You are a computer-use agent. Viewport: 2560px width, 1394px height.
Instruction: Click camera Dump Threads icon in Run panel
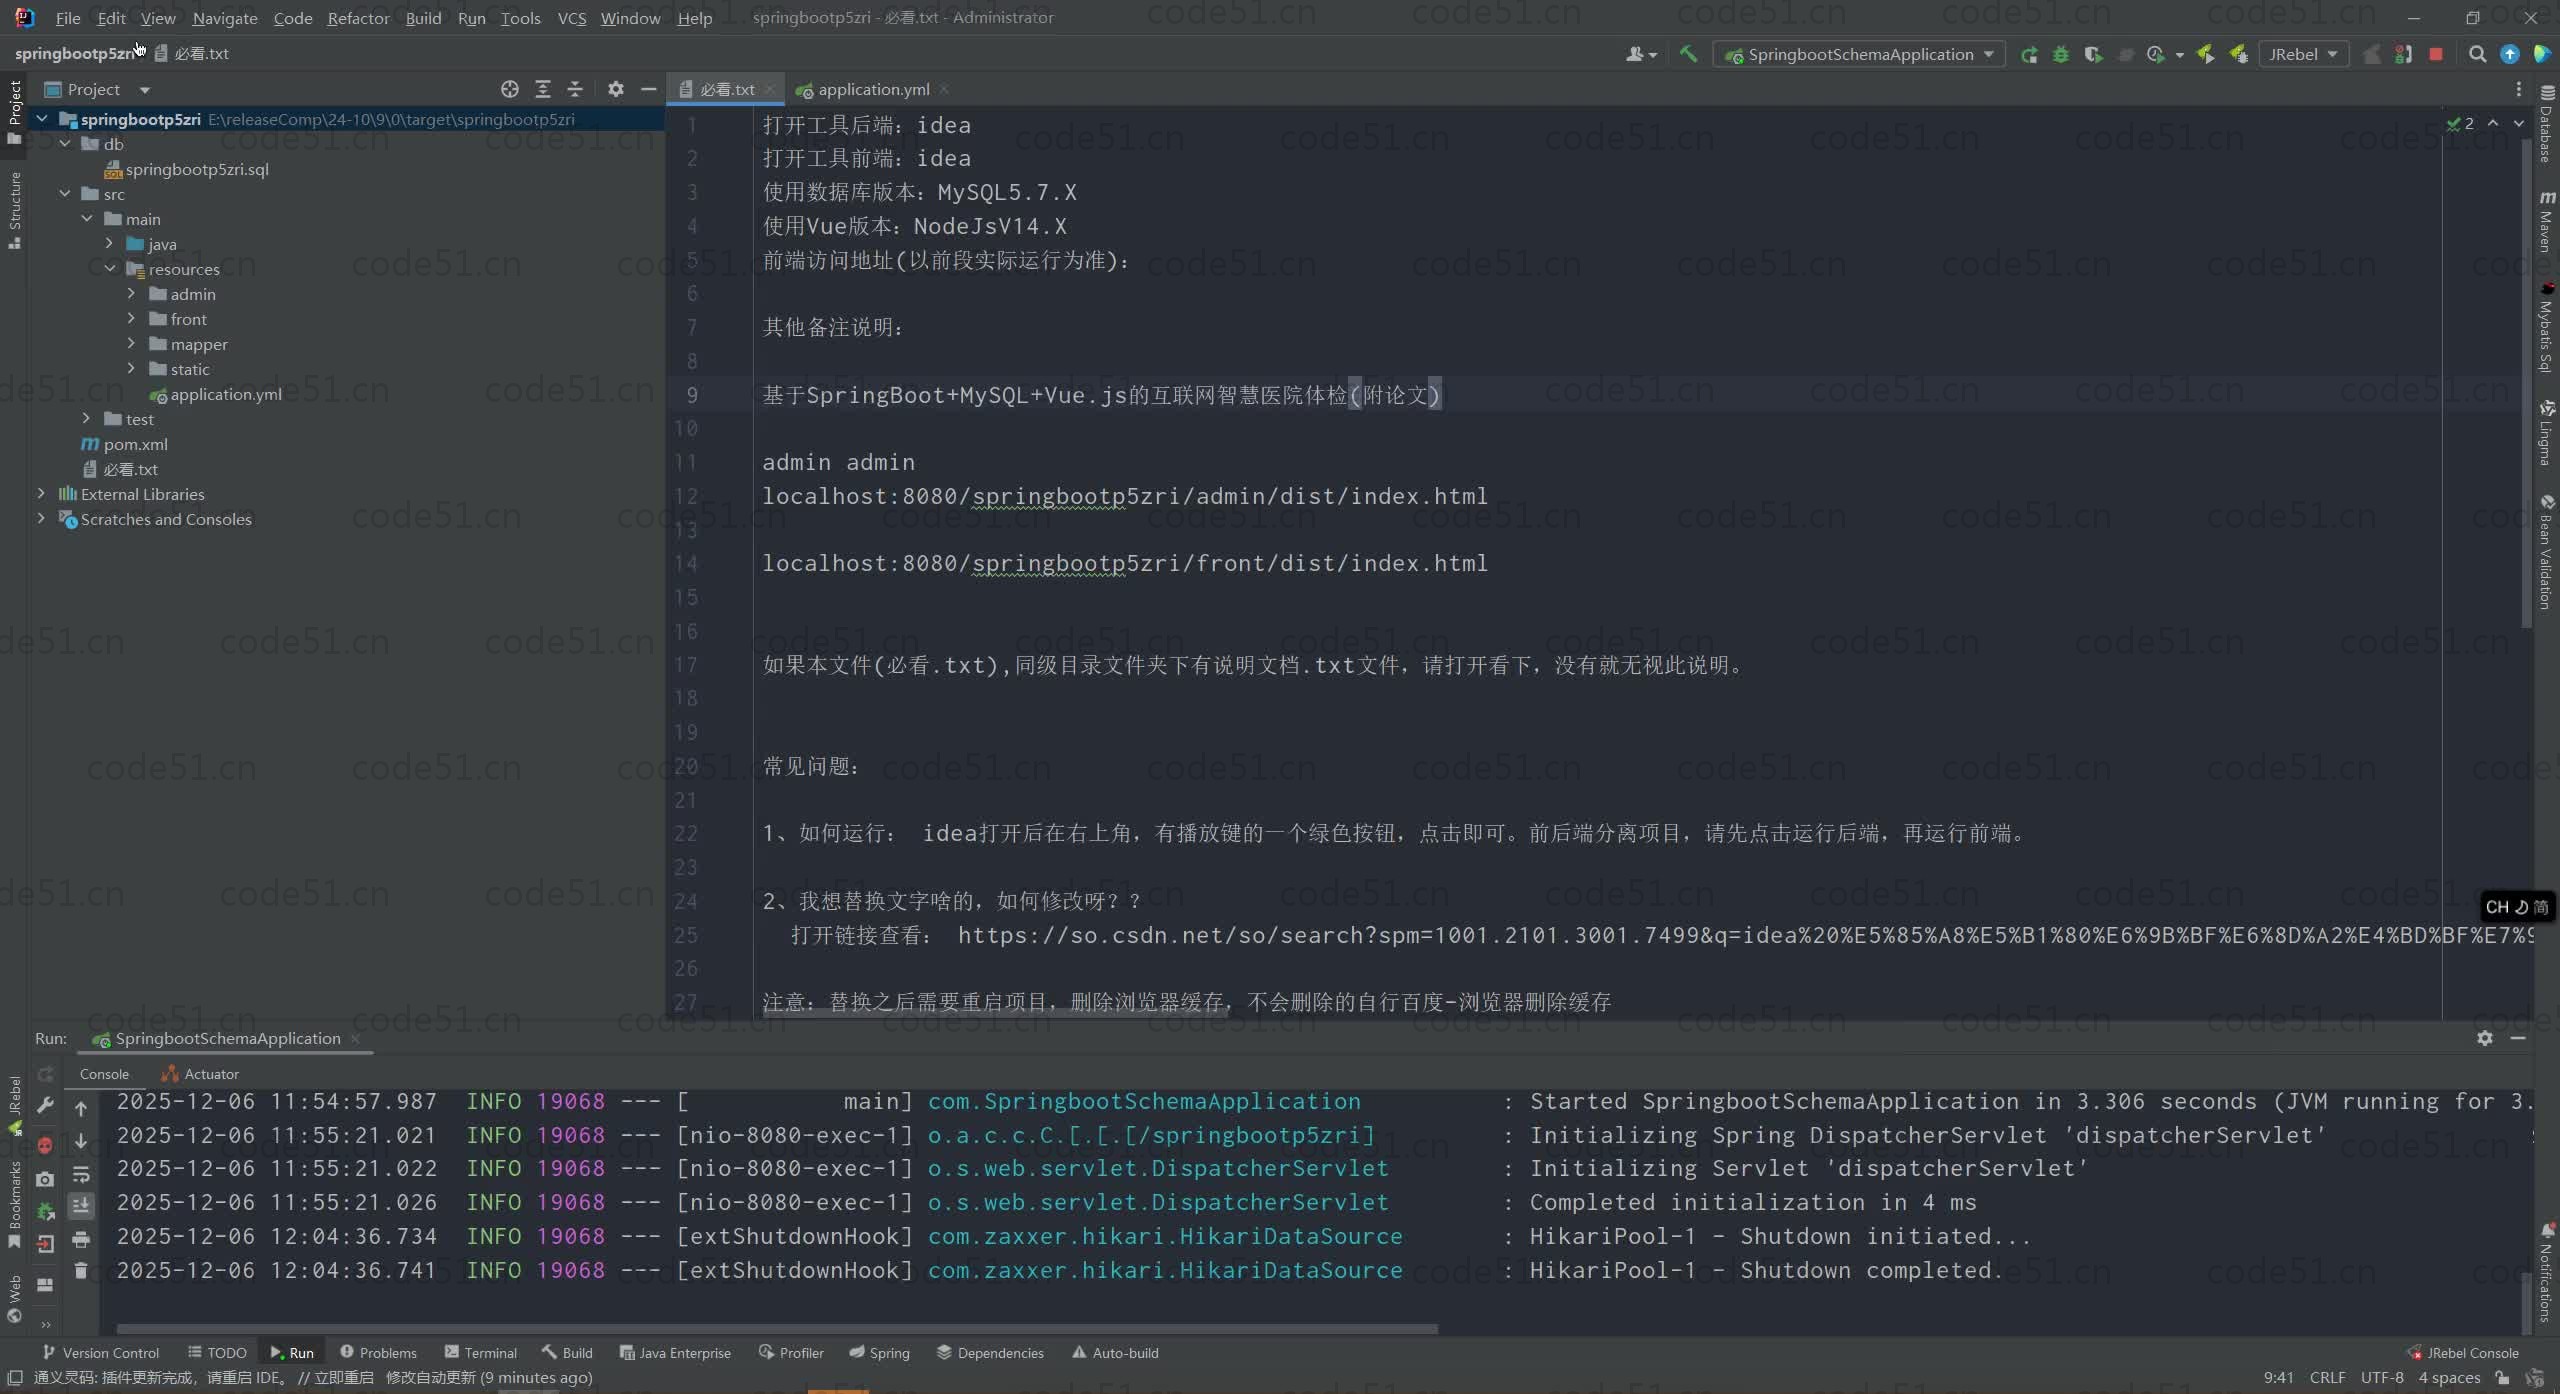[x=45, y=1179]
